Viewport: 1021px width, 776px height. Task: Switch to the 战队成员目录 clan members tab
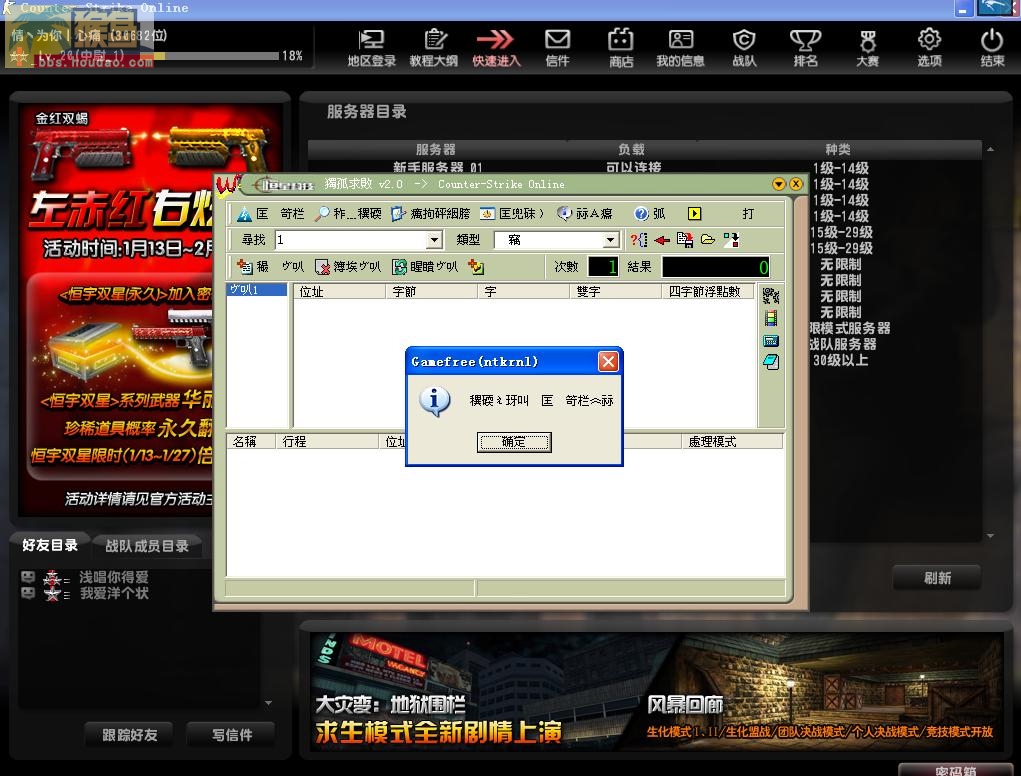pyautogui.click(x=147, y=546)
